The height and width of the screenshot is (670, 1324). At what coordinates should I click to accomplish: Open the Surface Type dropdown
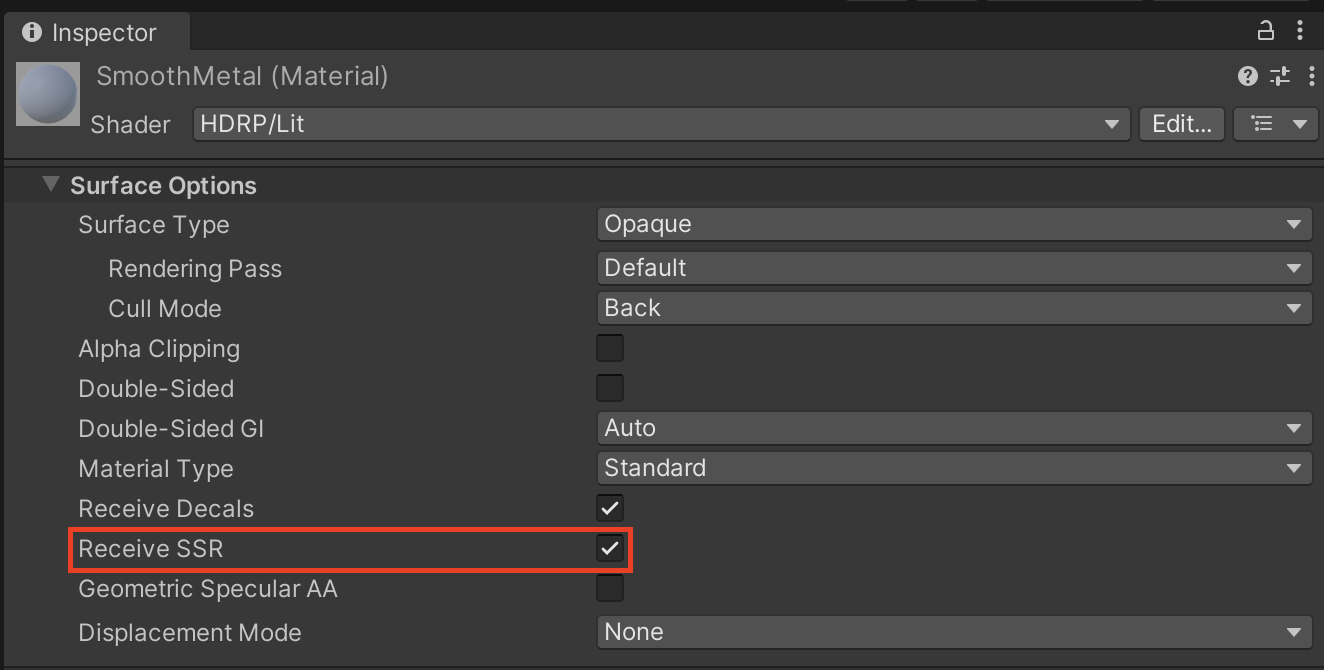point(954,224)
